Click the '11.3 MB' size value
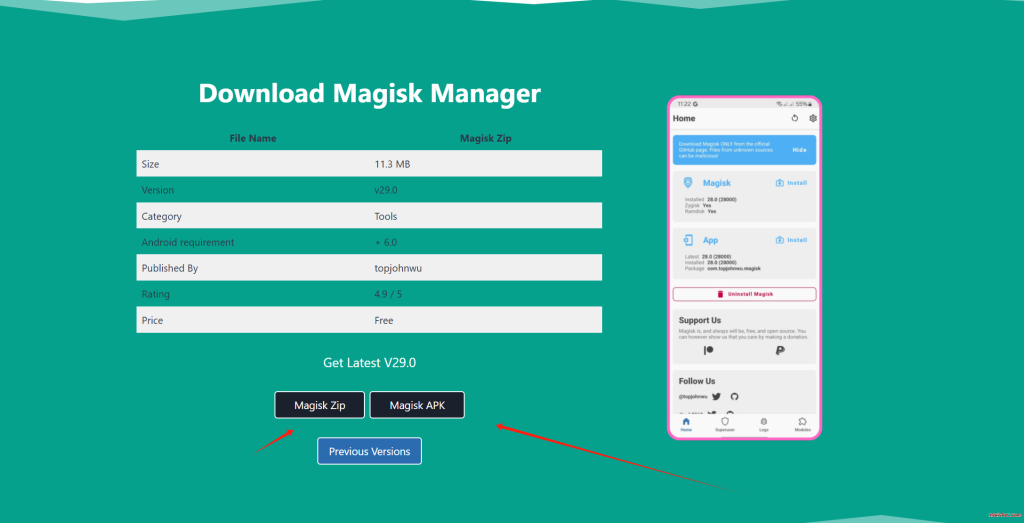The height and width of the screenshot is (523, 1024). point(392,165)
